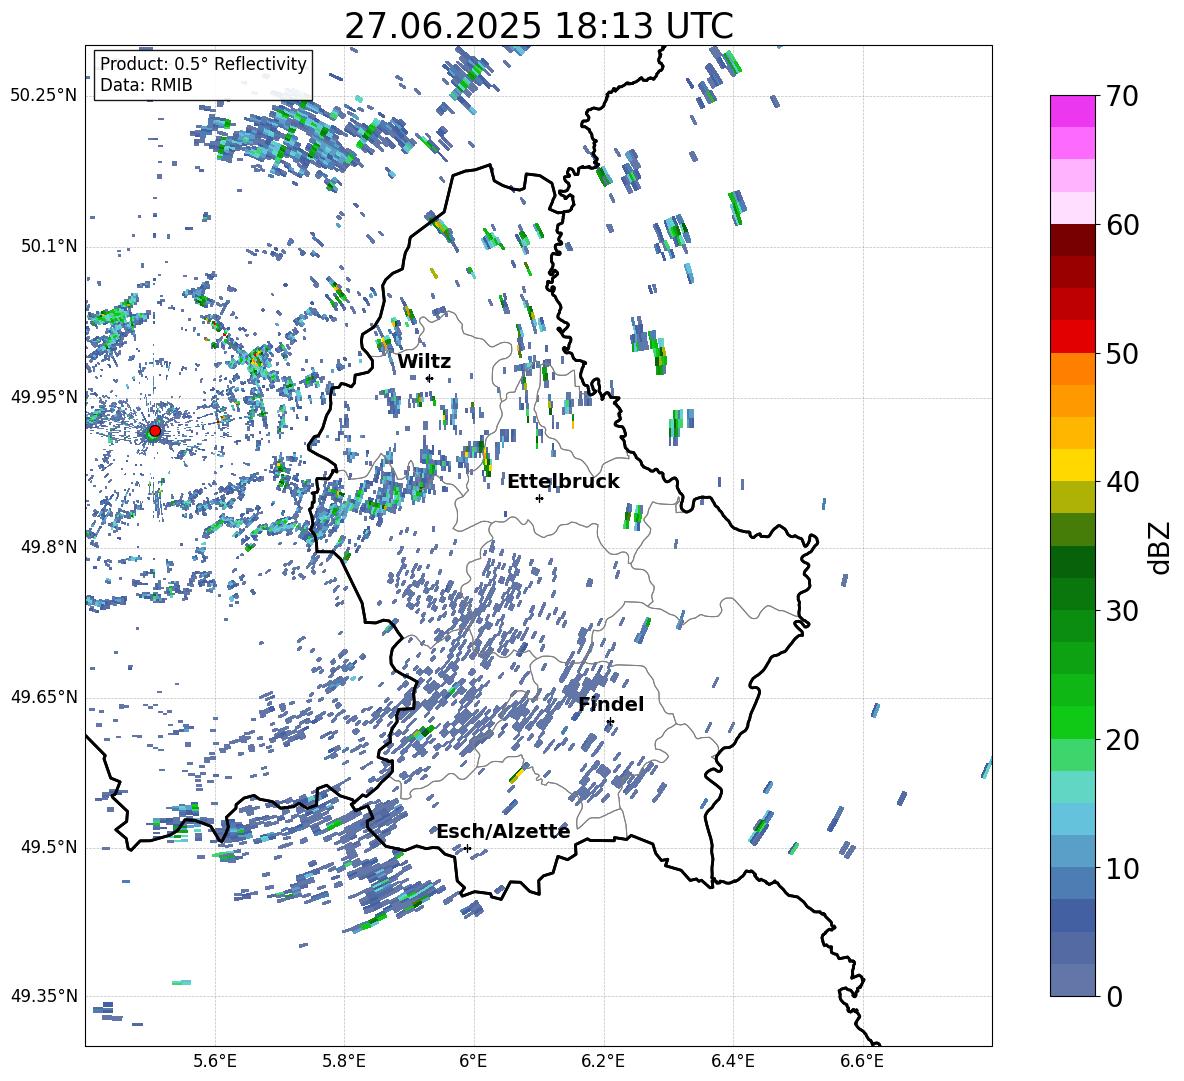
Task: Select the Wiltz city label
Action: pyautogui.click(x=424, y=362)
